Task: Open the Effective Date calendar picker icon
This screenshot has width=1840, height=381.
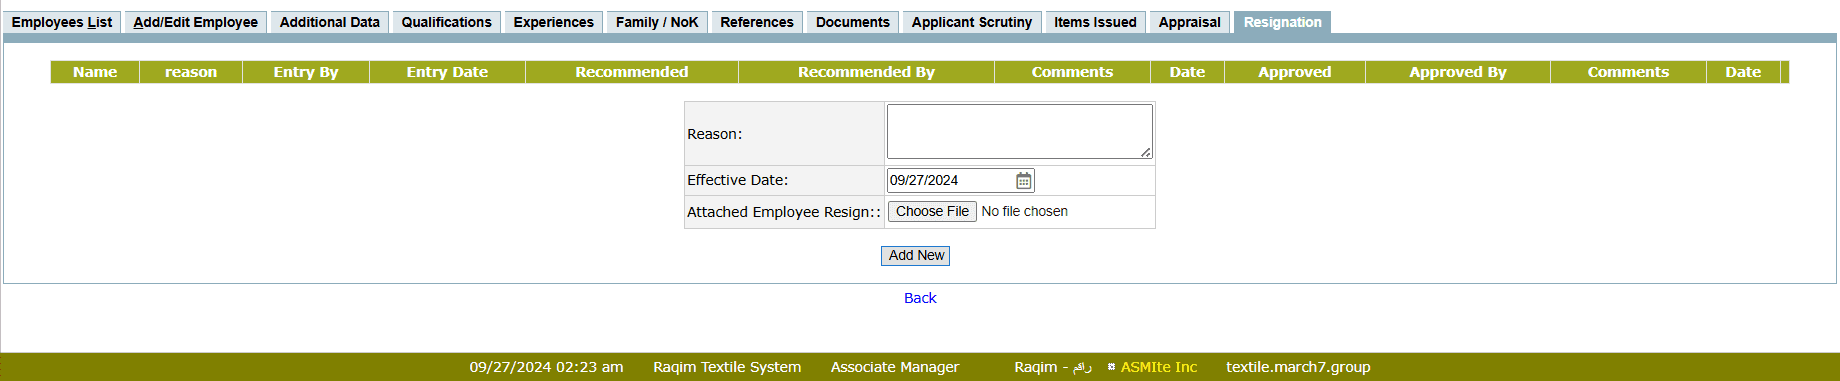Action: 1023,181
